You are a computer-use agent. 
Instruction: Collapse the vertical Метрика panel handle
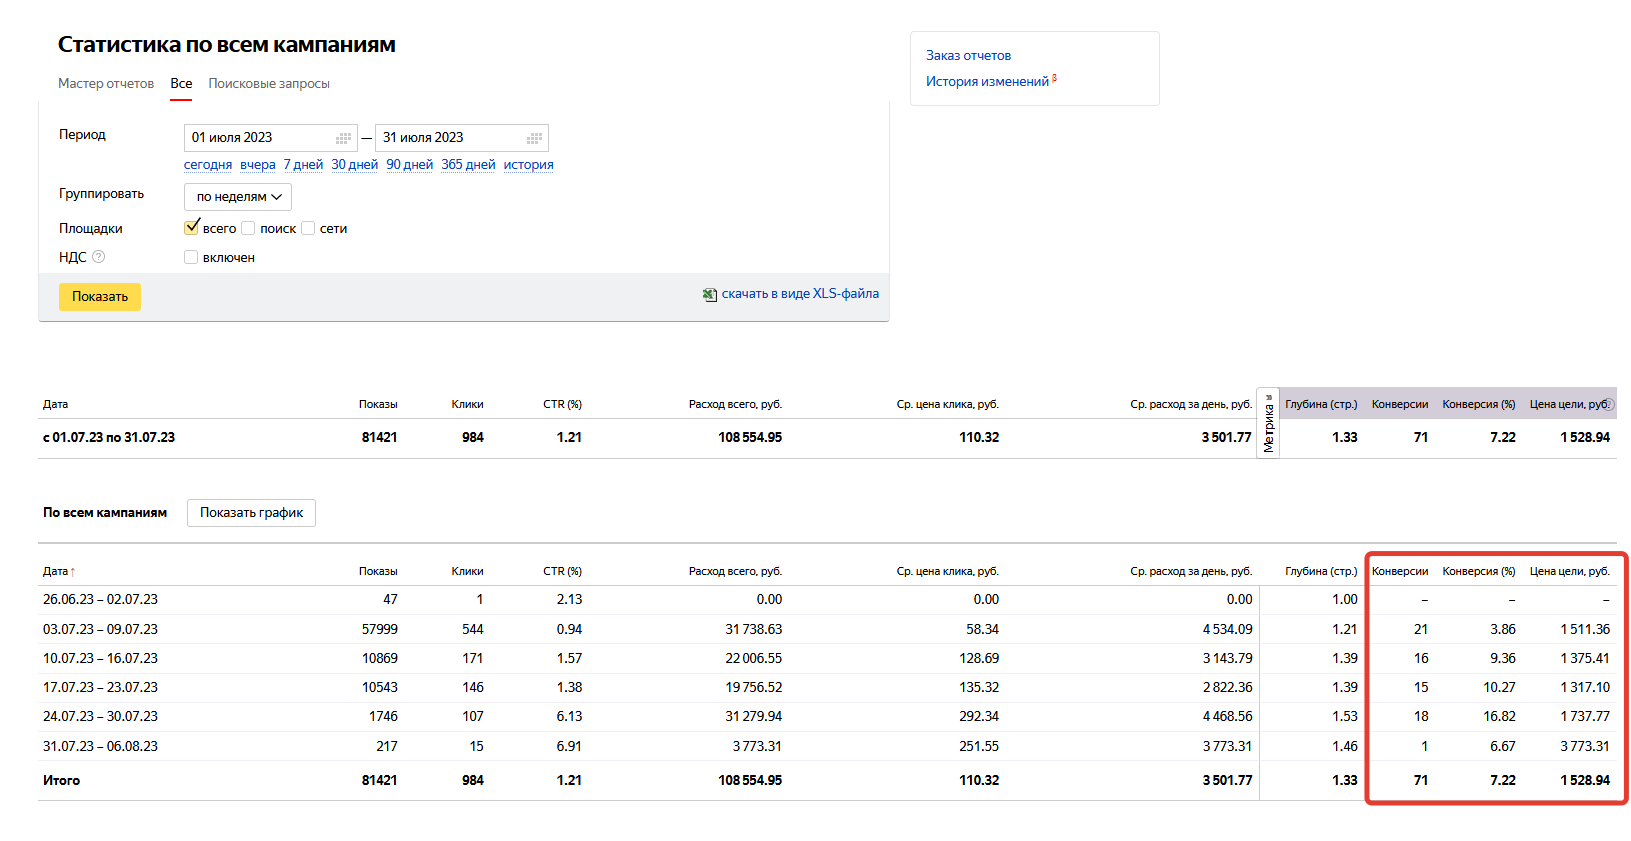click(1268, 423)
